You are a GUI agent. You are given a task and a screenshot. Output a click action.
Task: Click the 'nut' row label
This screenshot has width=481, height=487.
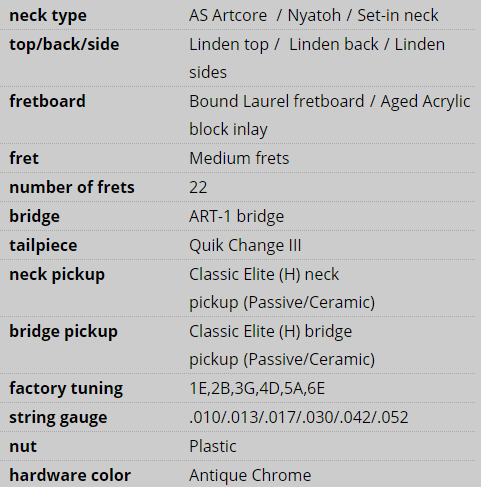[23, 447]
